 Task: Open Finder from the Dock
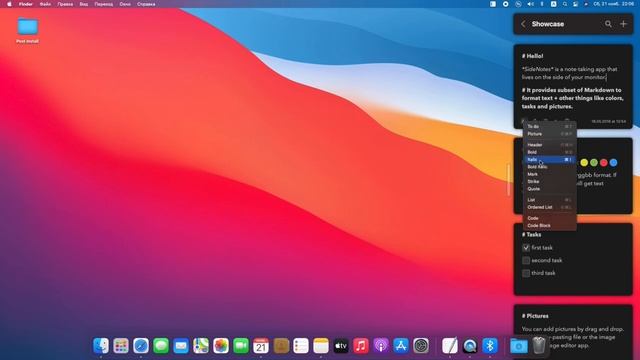click(101, 346)
